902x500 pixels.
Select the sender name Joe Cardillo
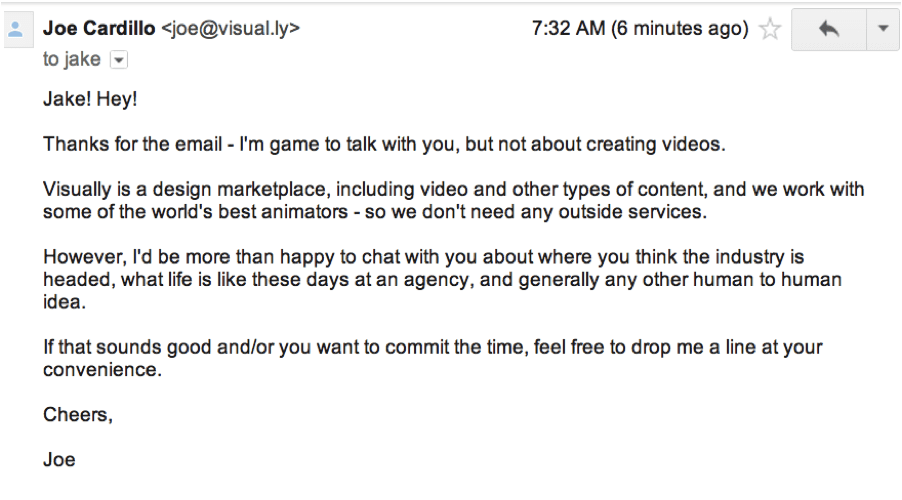99,28
